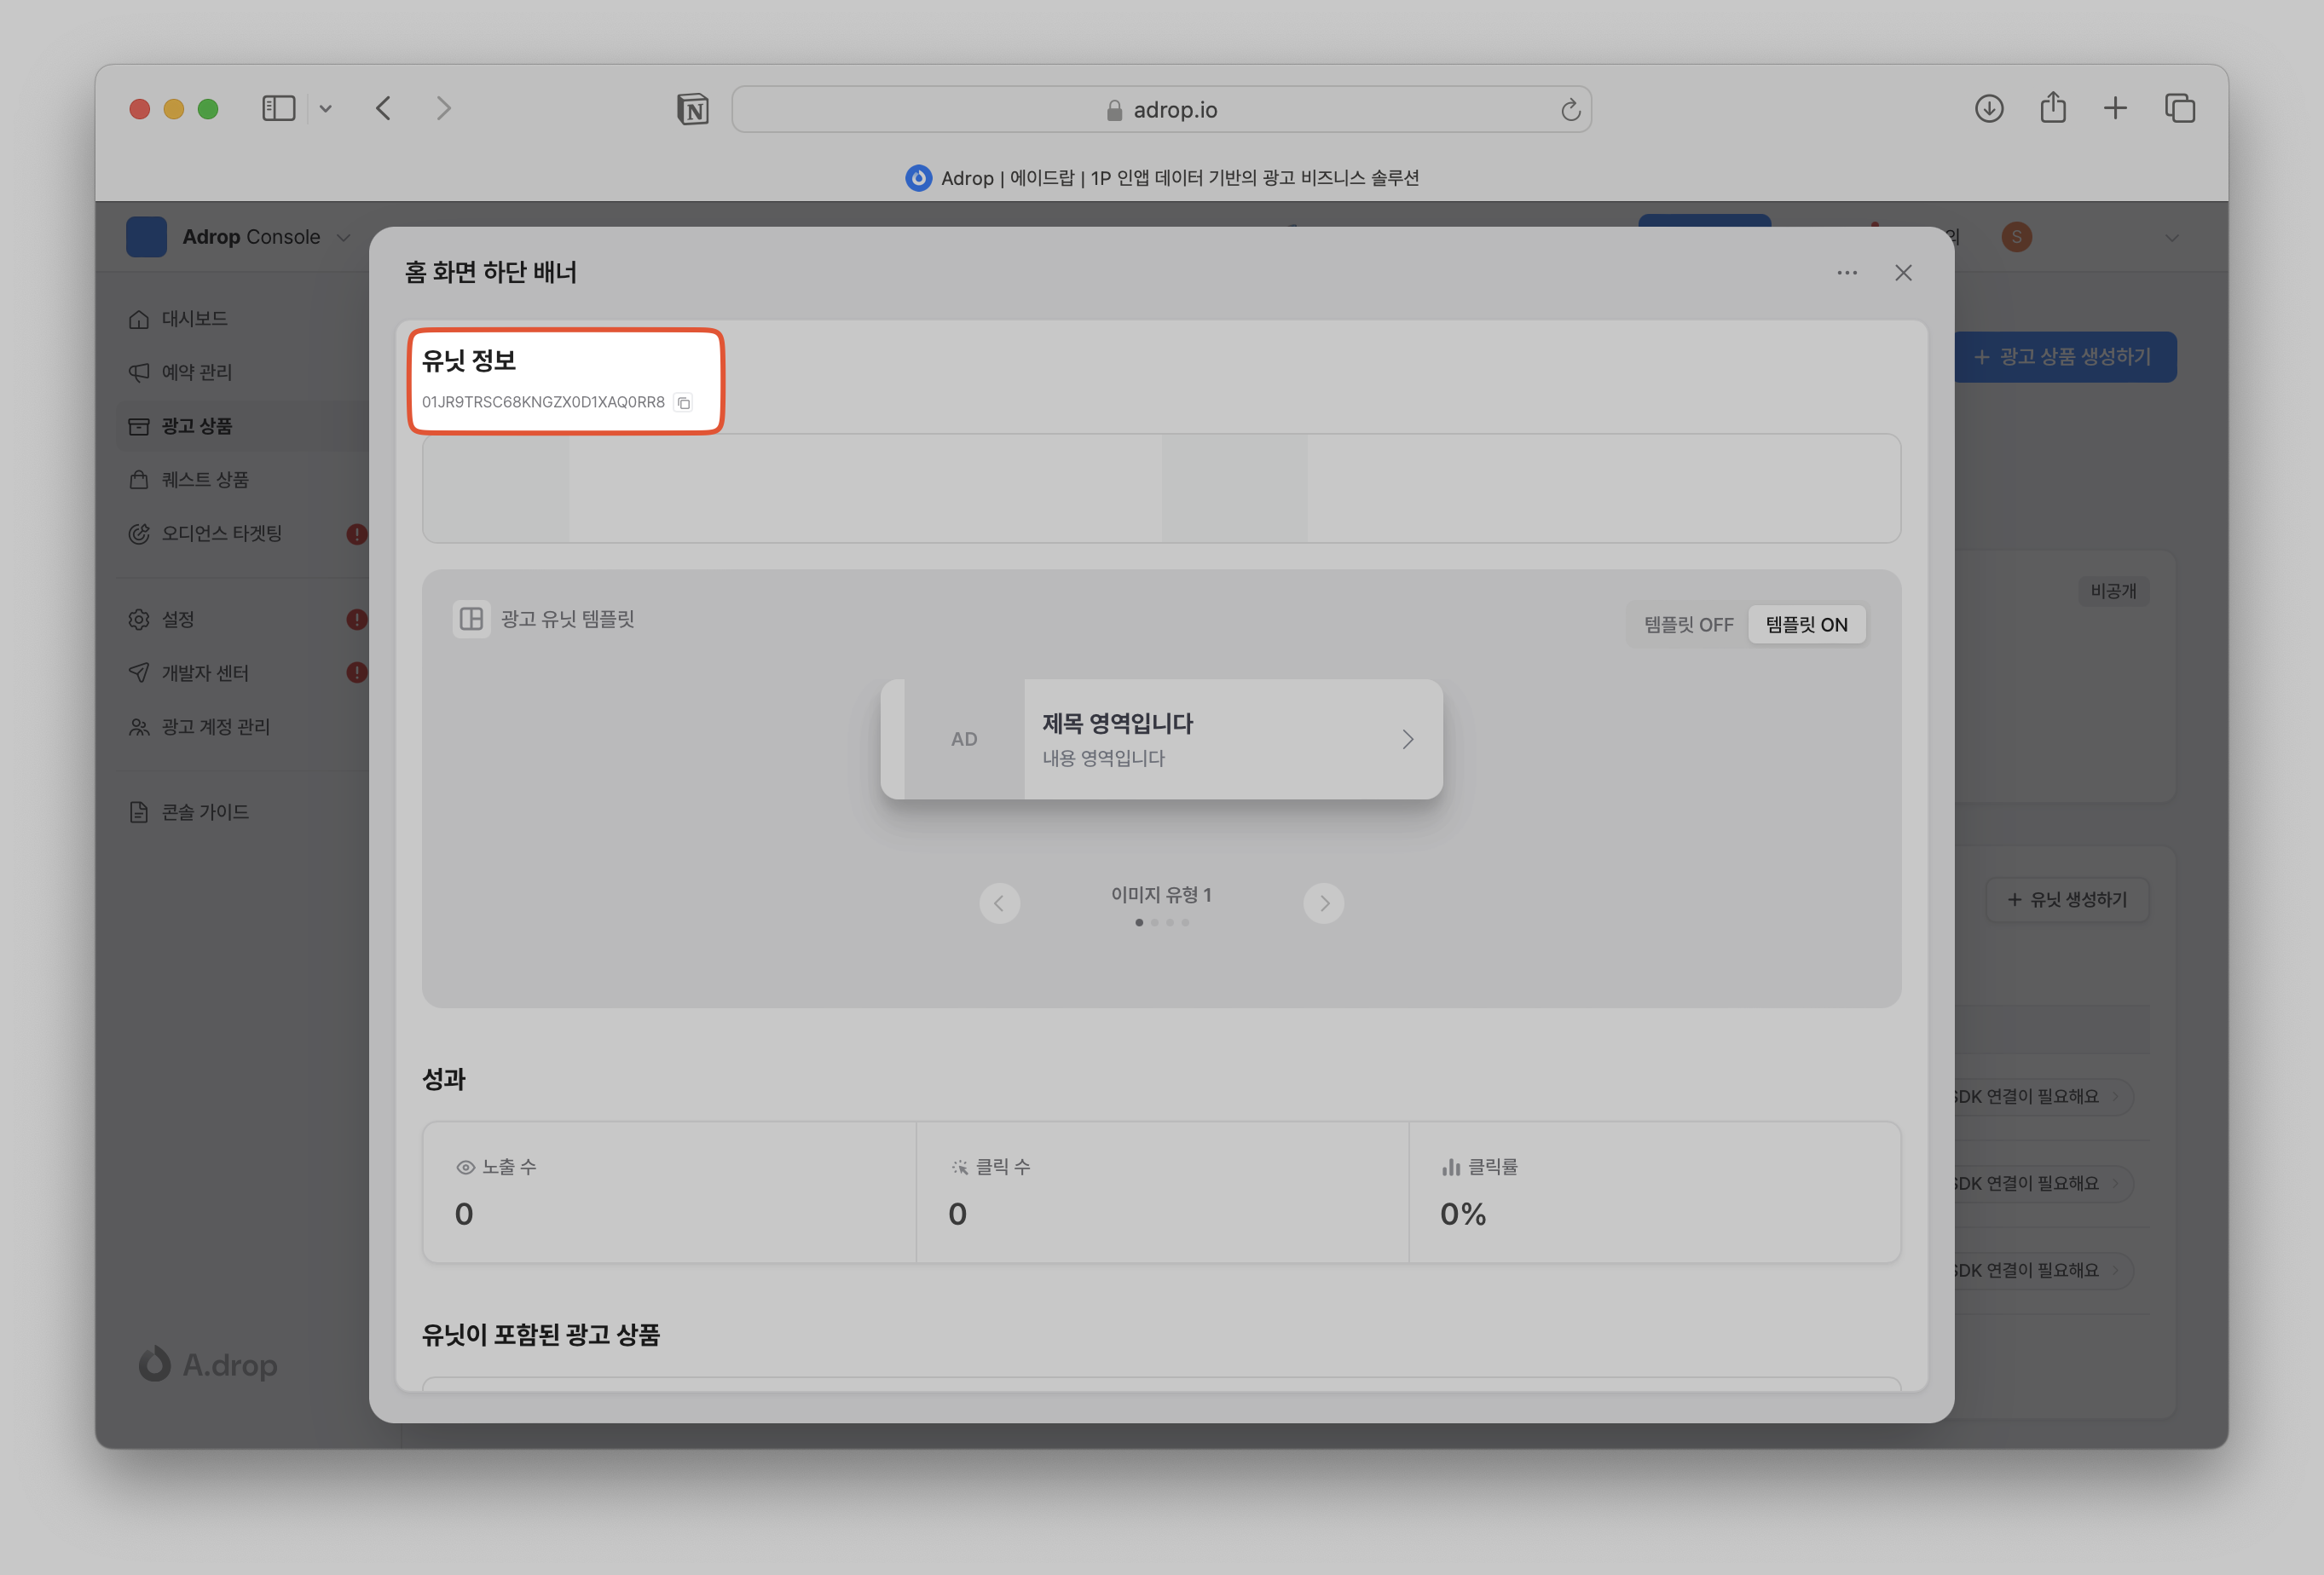Image resolution: width=2324 pixels, height=1575 pixels.
Task: Reload the adrop.io page
Action: pyautogui.click(x=1570, y=110)
